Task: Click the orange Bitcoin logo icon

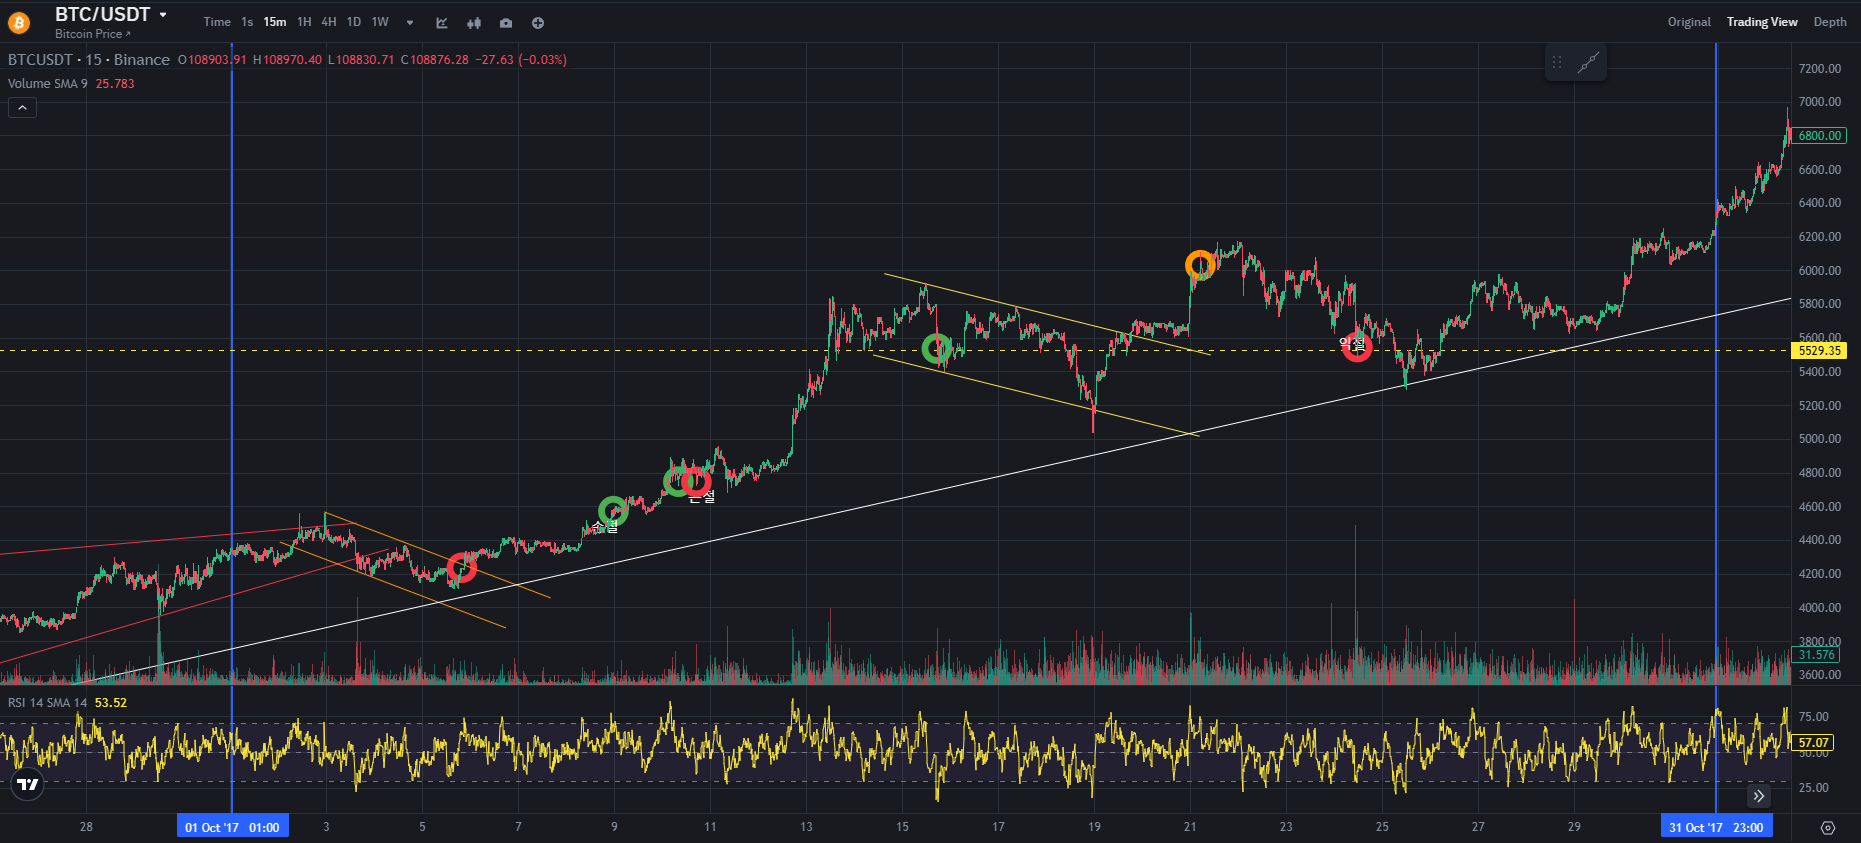Action: pos(19,22)
